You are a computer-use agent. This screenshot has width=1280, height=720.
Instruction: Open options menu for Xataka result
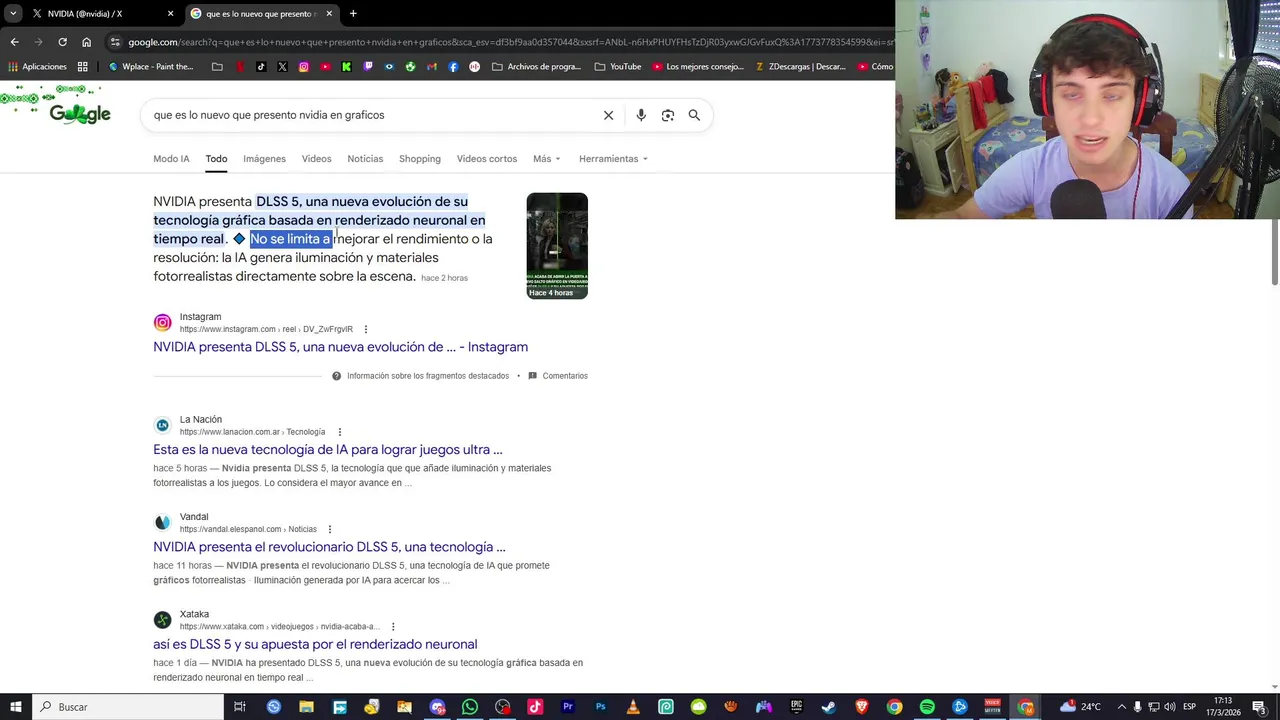pyautogui.click(x=393, y=627)
